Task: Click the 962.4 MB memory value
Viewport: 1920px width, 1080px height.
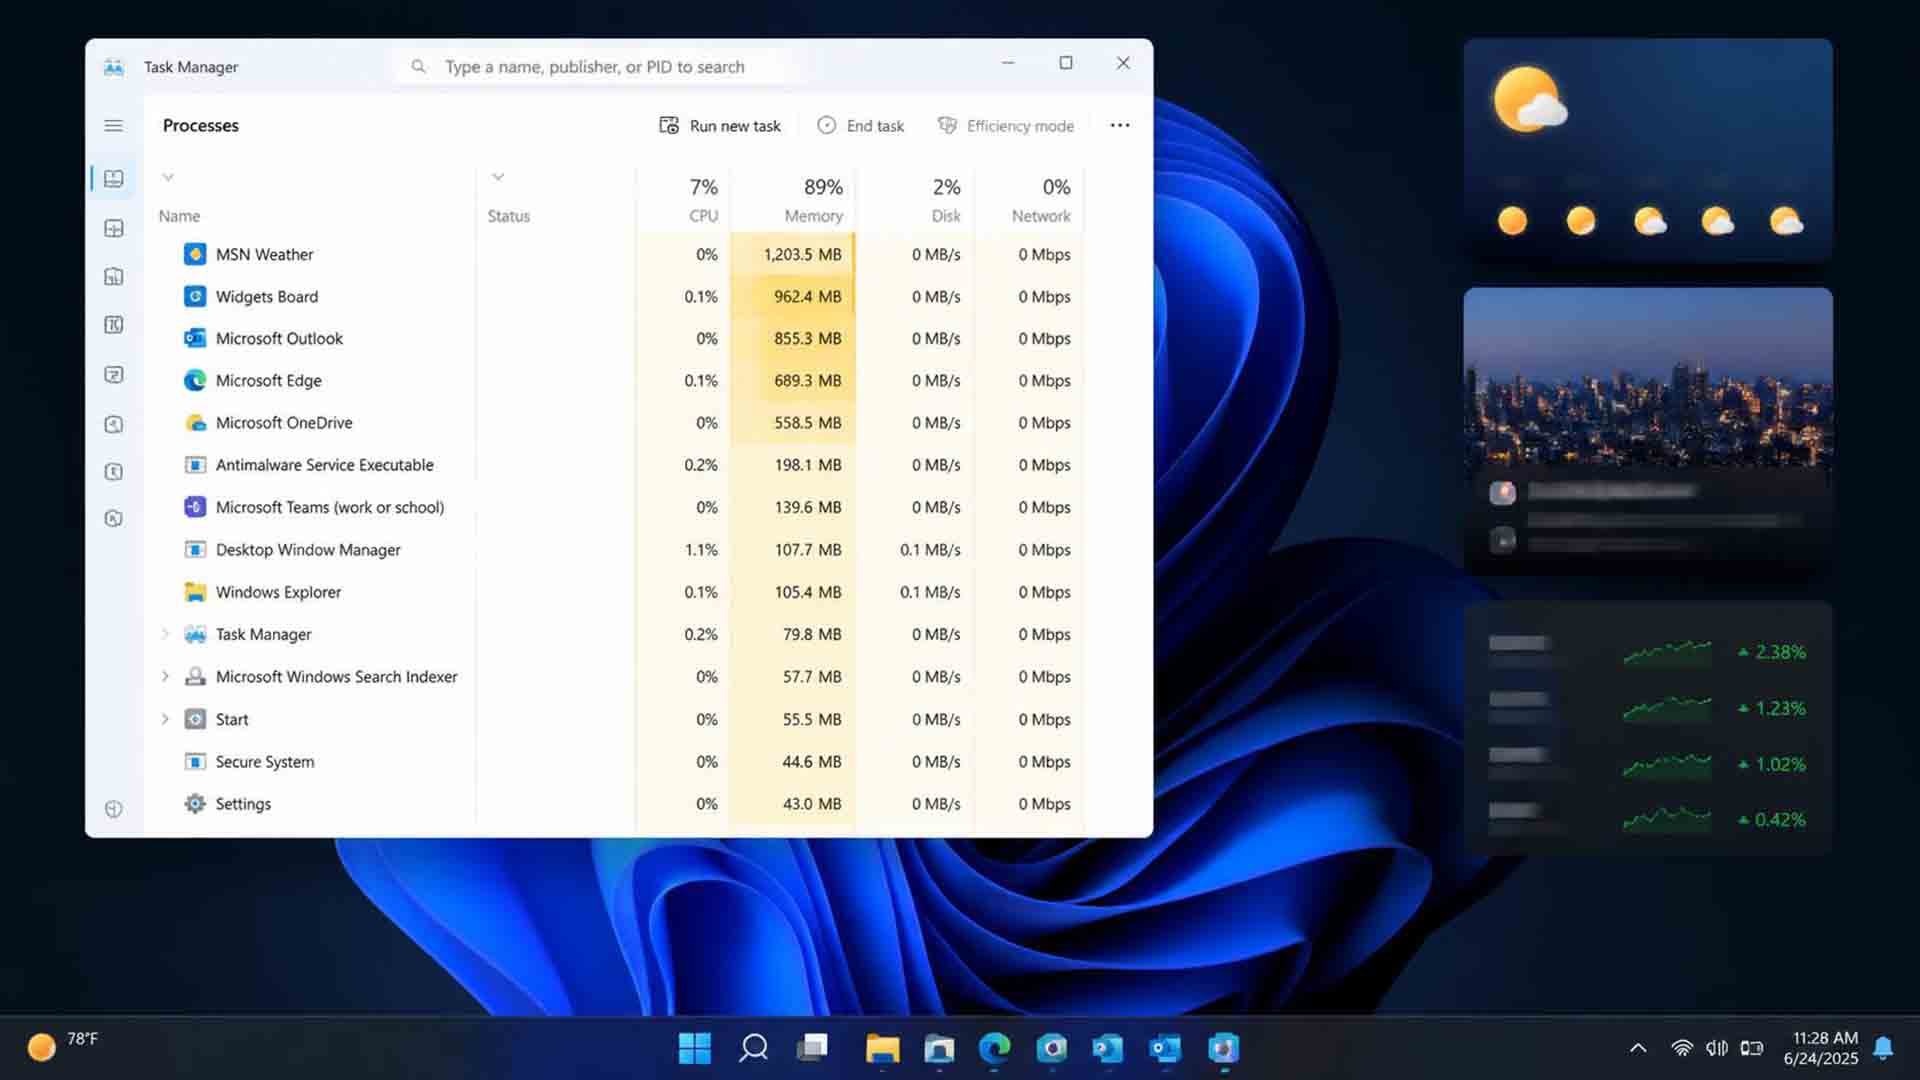Action: point(807,296)
